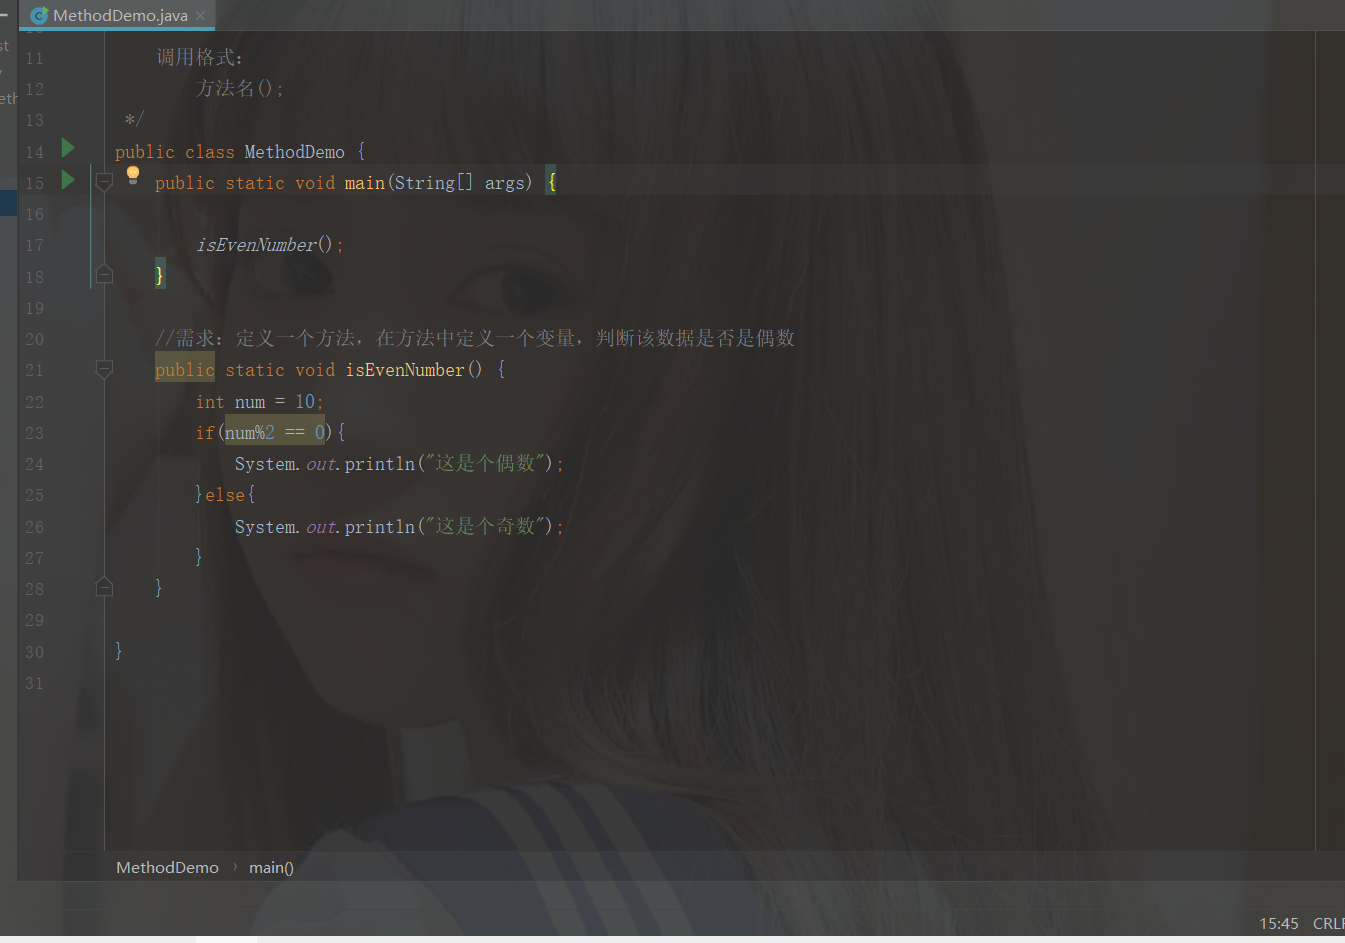Click the string "这是个偶数" on line 24
The width and height of the screenshot is (1345, 943).
[x=485, y=463]
